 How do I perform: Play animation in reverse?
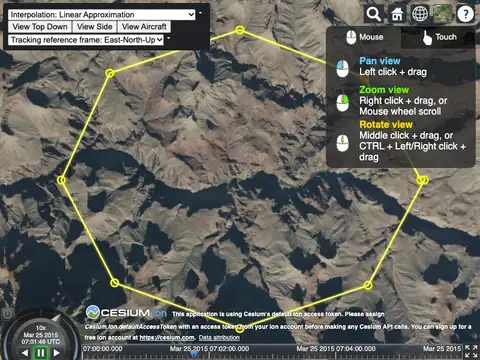tap(25, 353)
